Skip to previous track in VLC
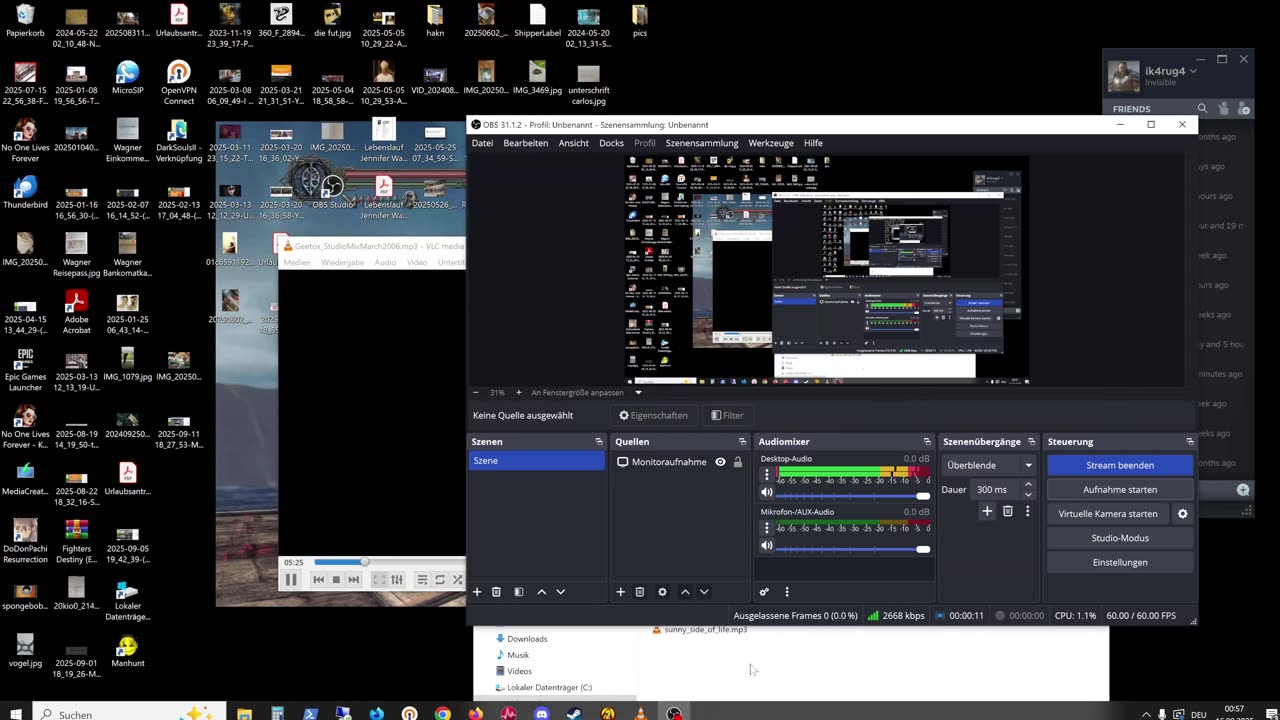1280x720 pixels. 319,580
